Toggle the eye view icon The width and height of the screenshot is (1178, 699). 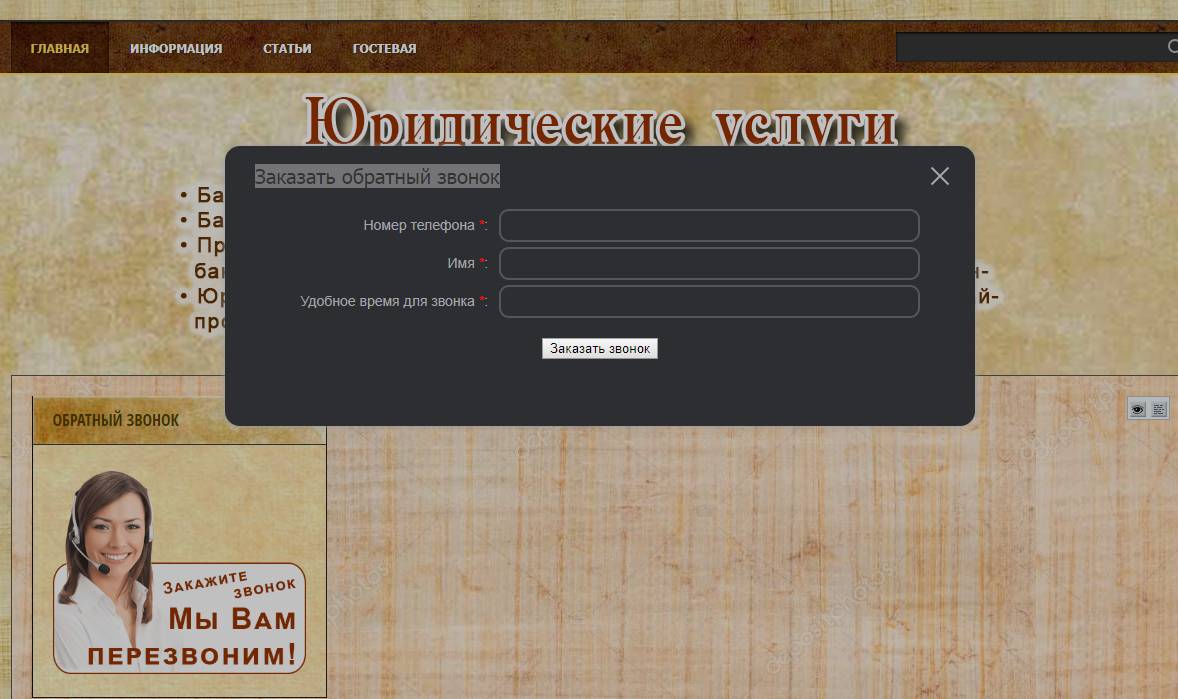(1137, 408)
